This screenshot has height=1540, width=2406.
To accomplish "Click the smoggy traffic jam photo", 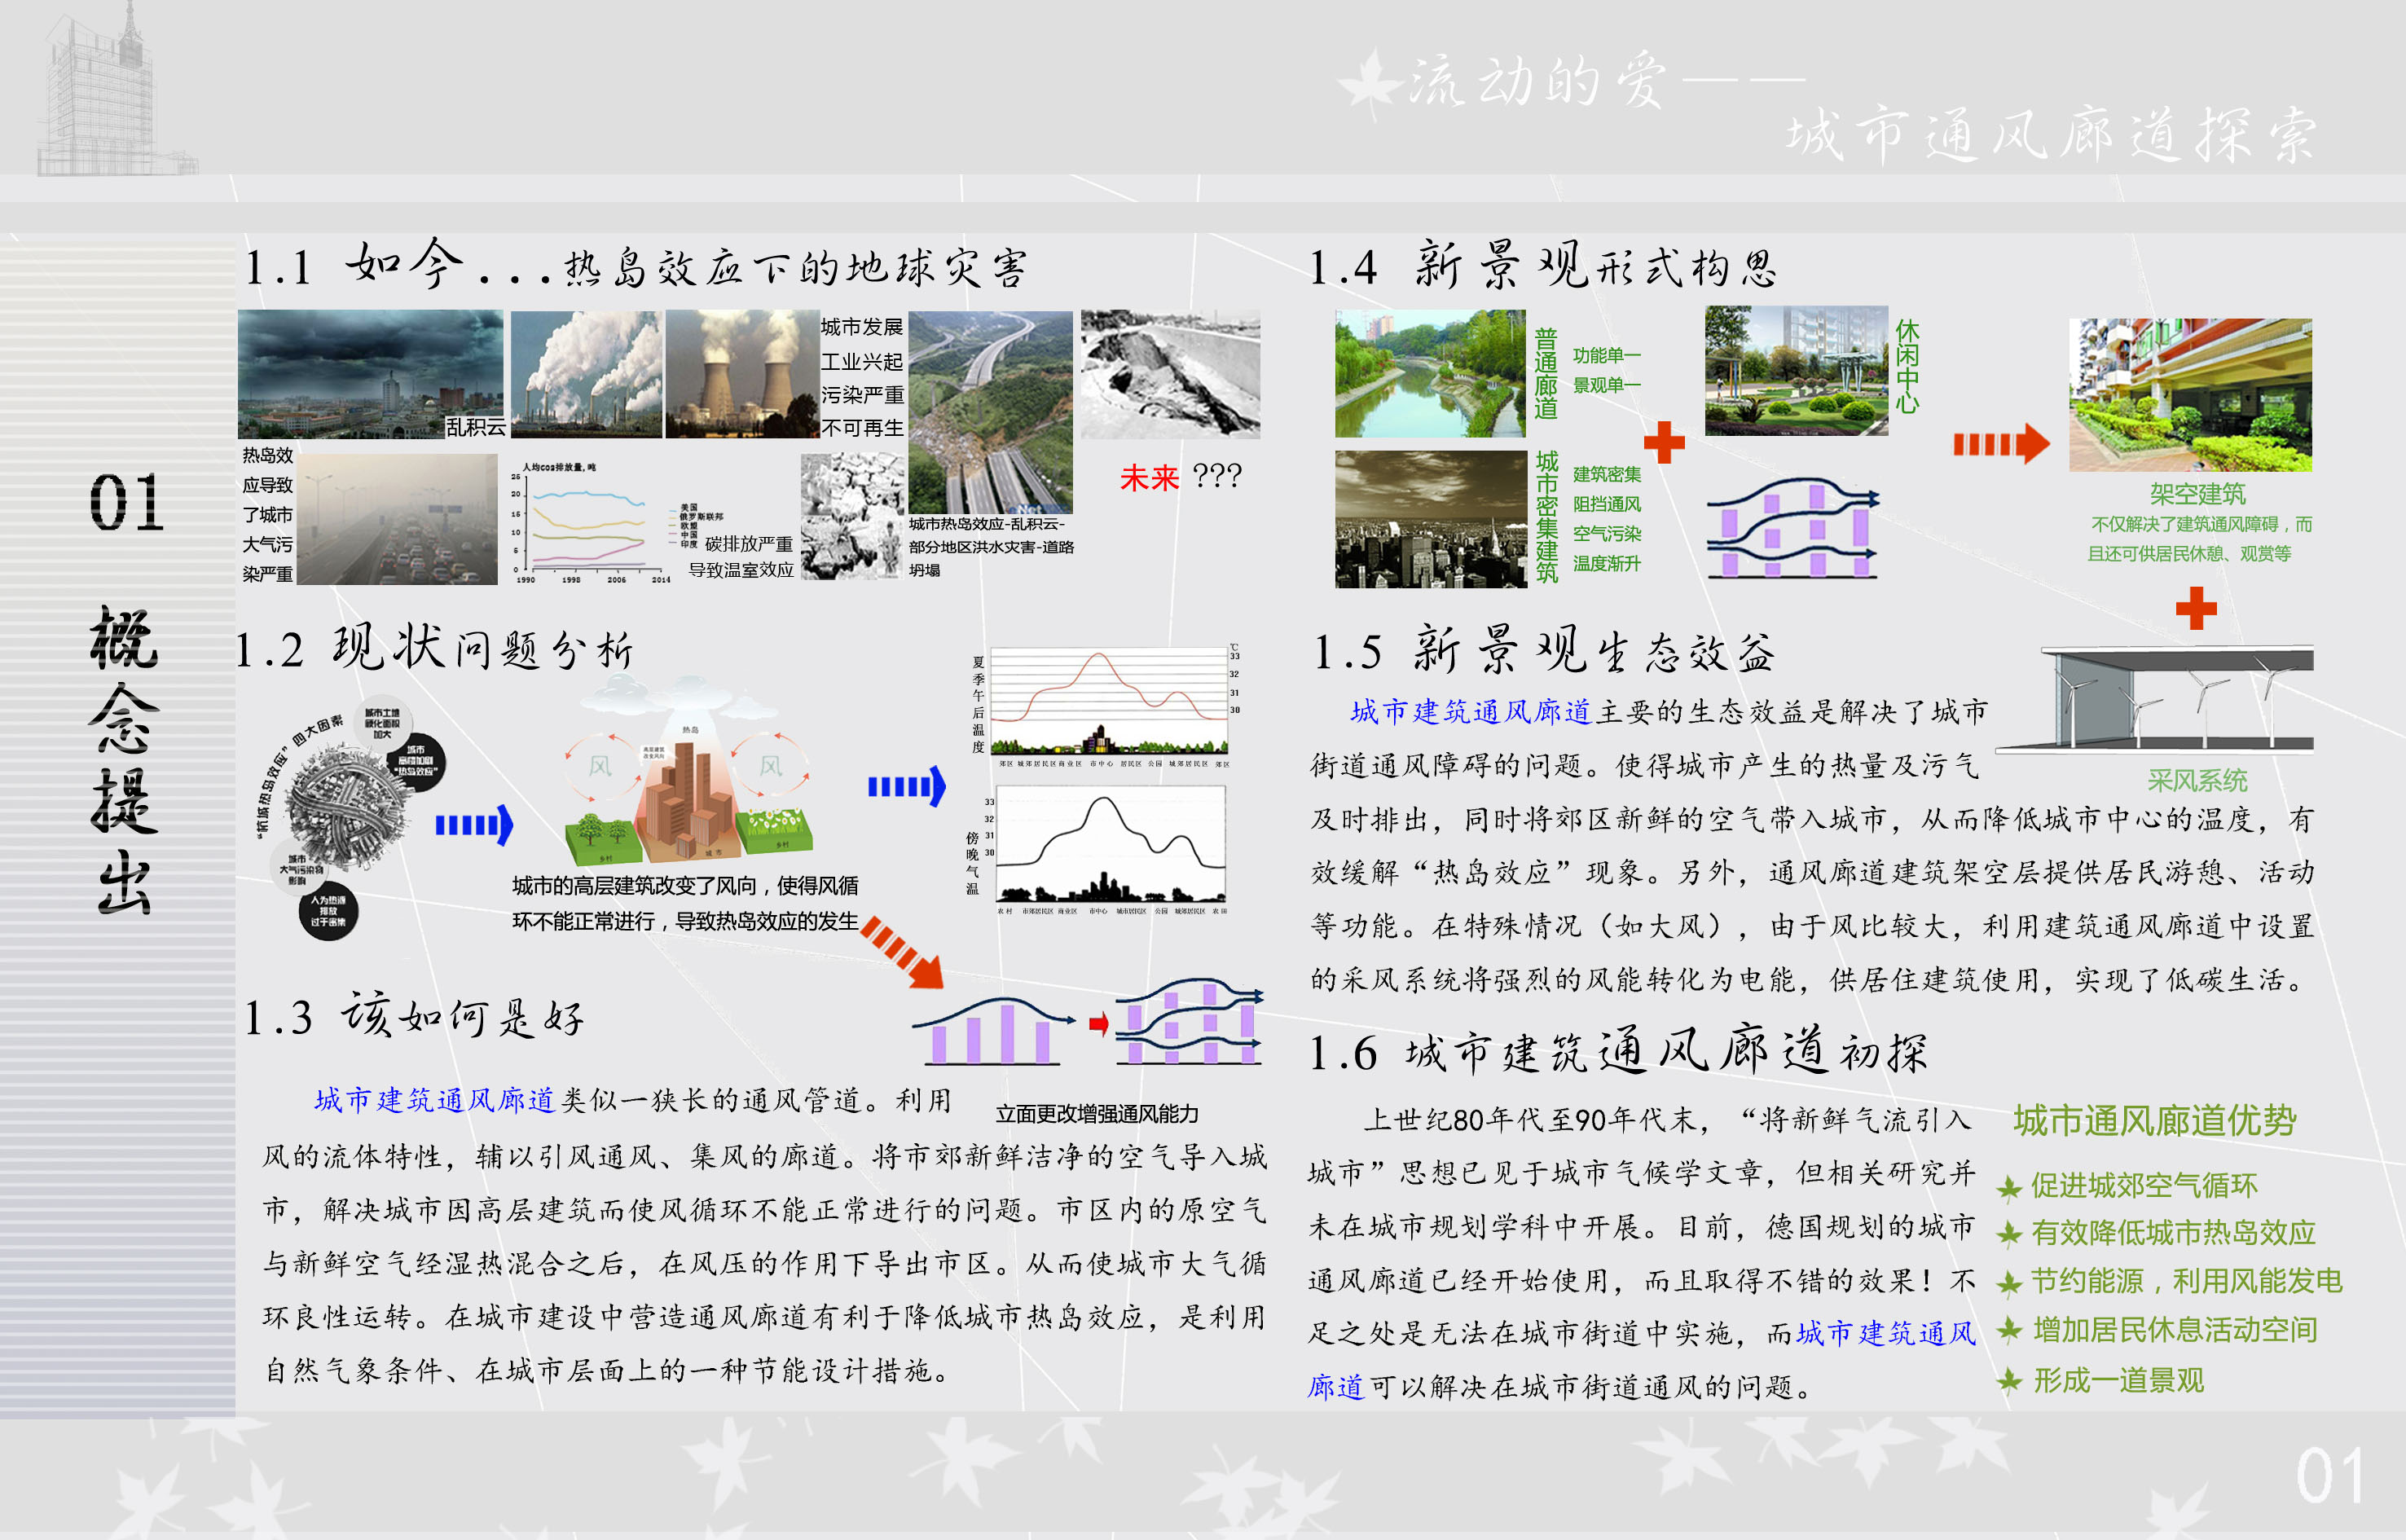I will click(x=397, y=519).
